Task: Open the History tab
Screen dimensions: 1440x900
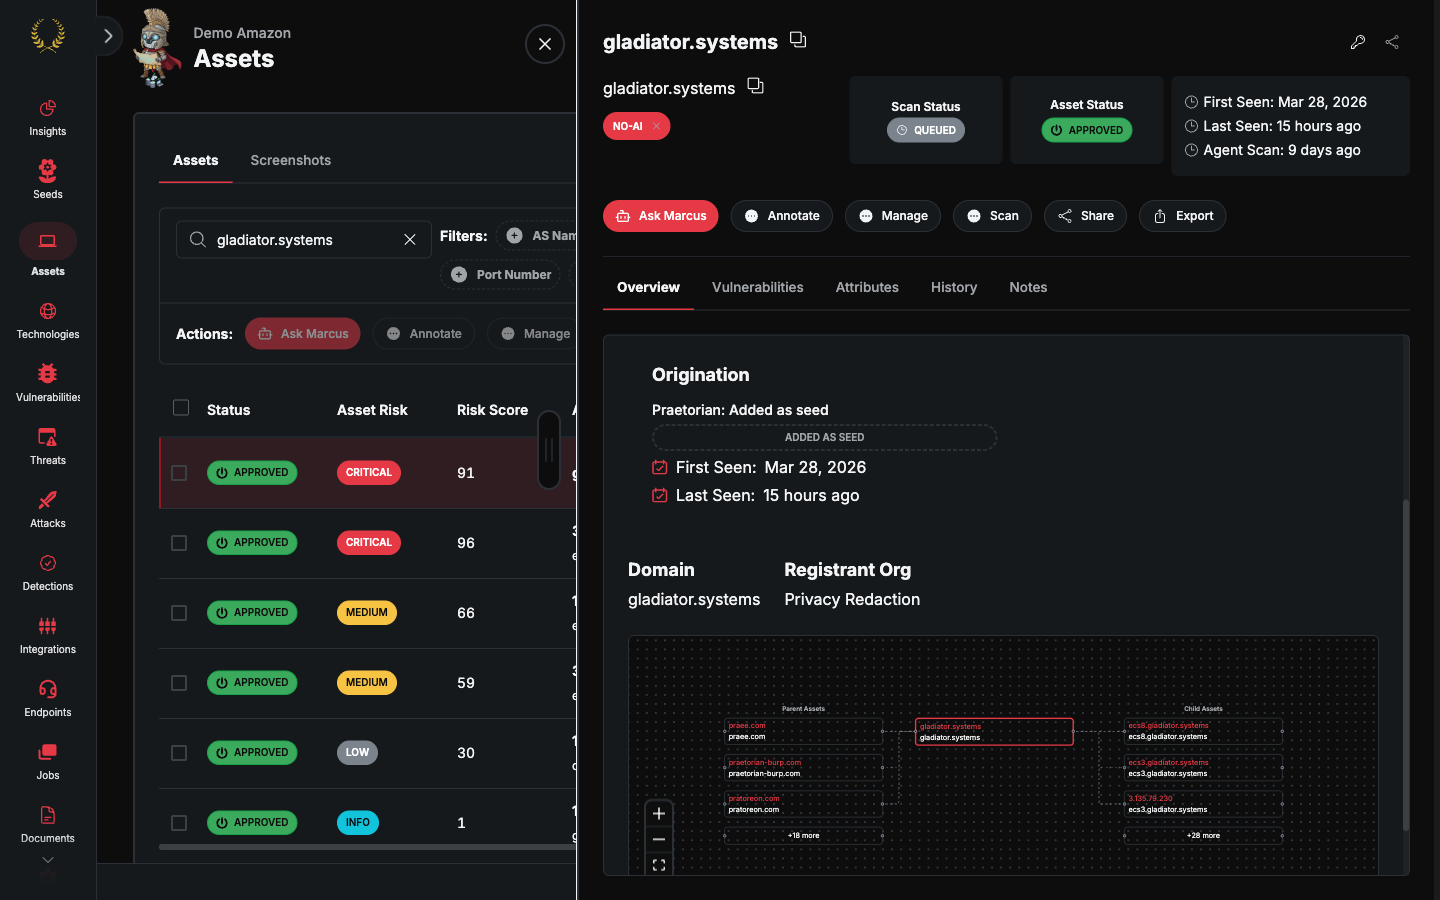Action: tap(954, 288)
